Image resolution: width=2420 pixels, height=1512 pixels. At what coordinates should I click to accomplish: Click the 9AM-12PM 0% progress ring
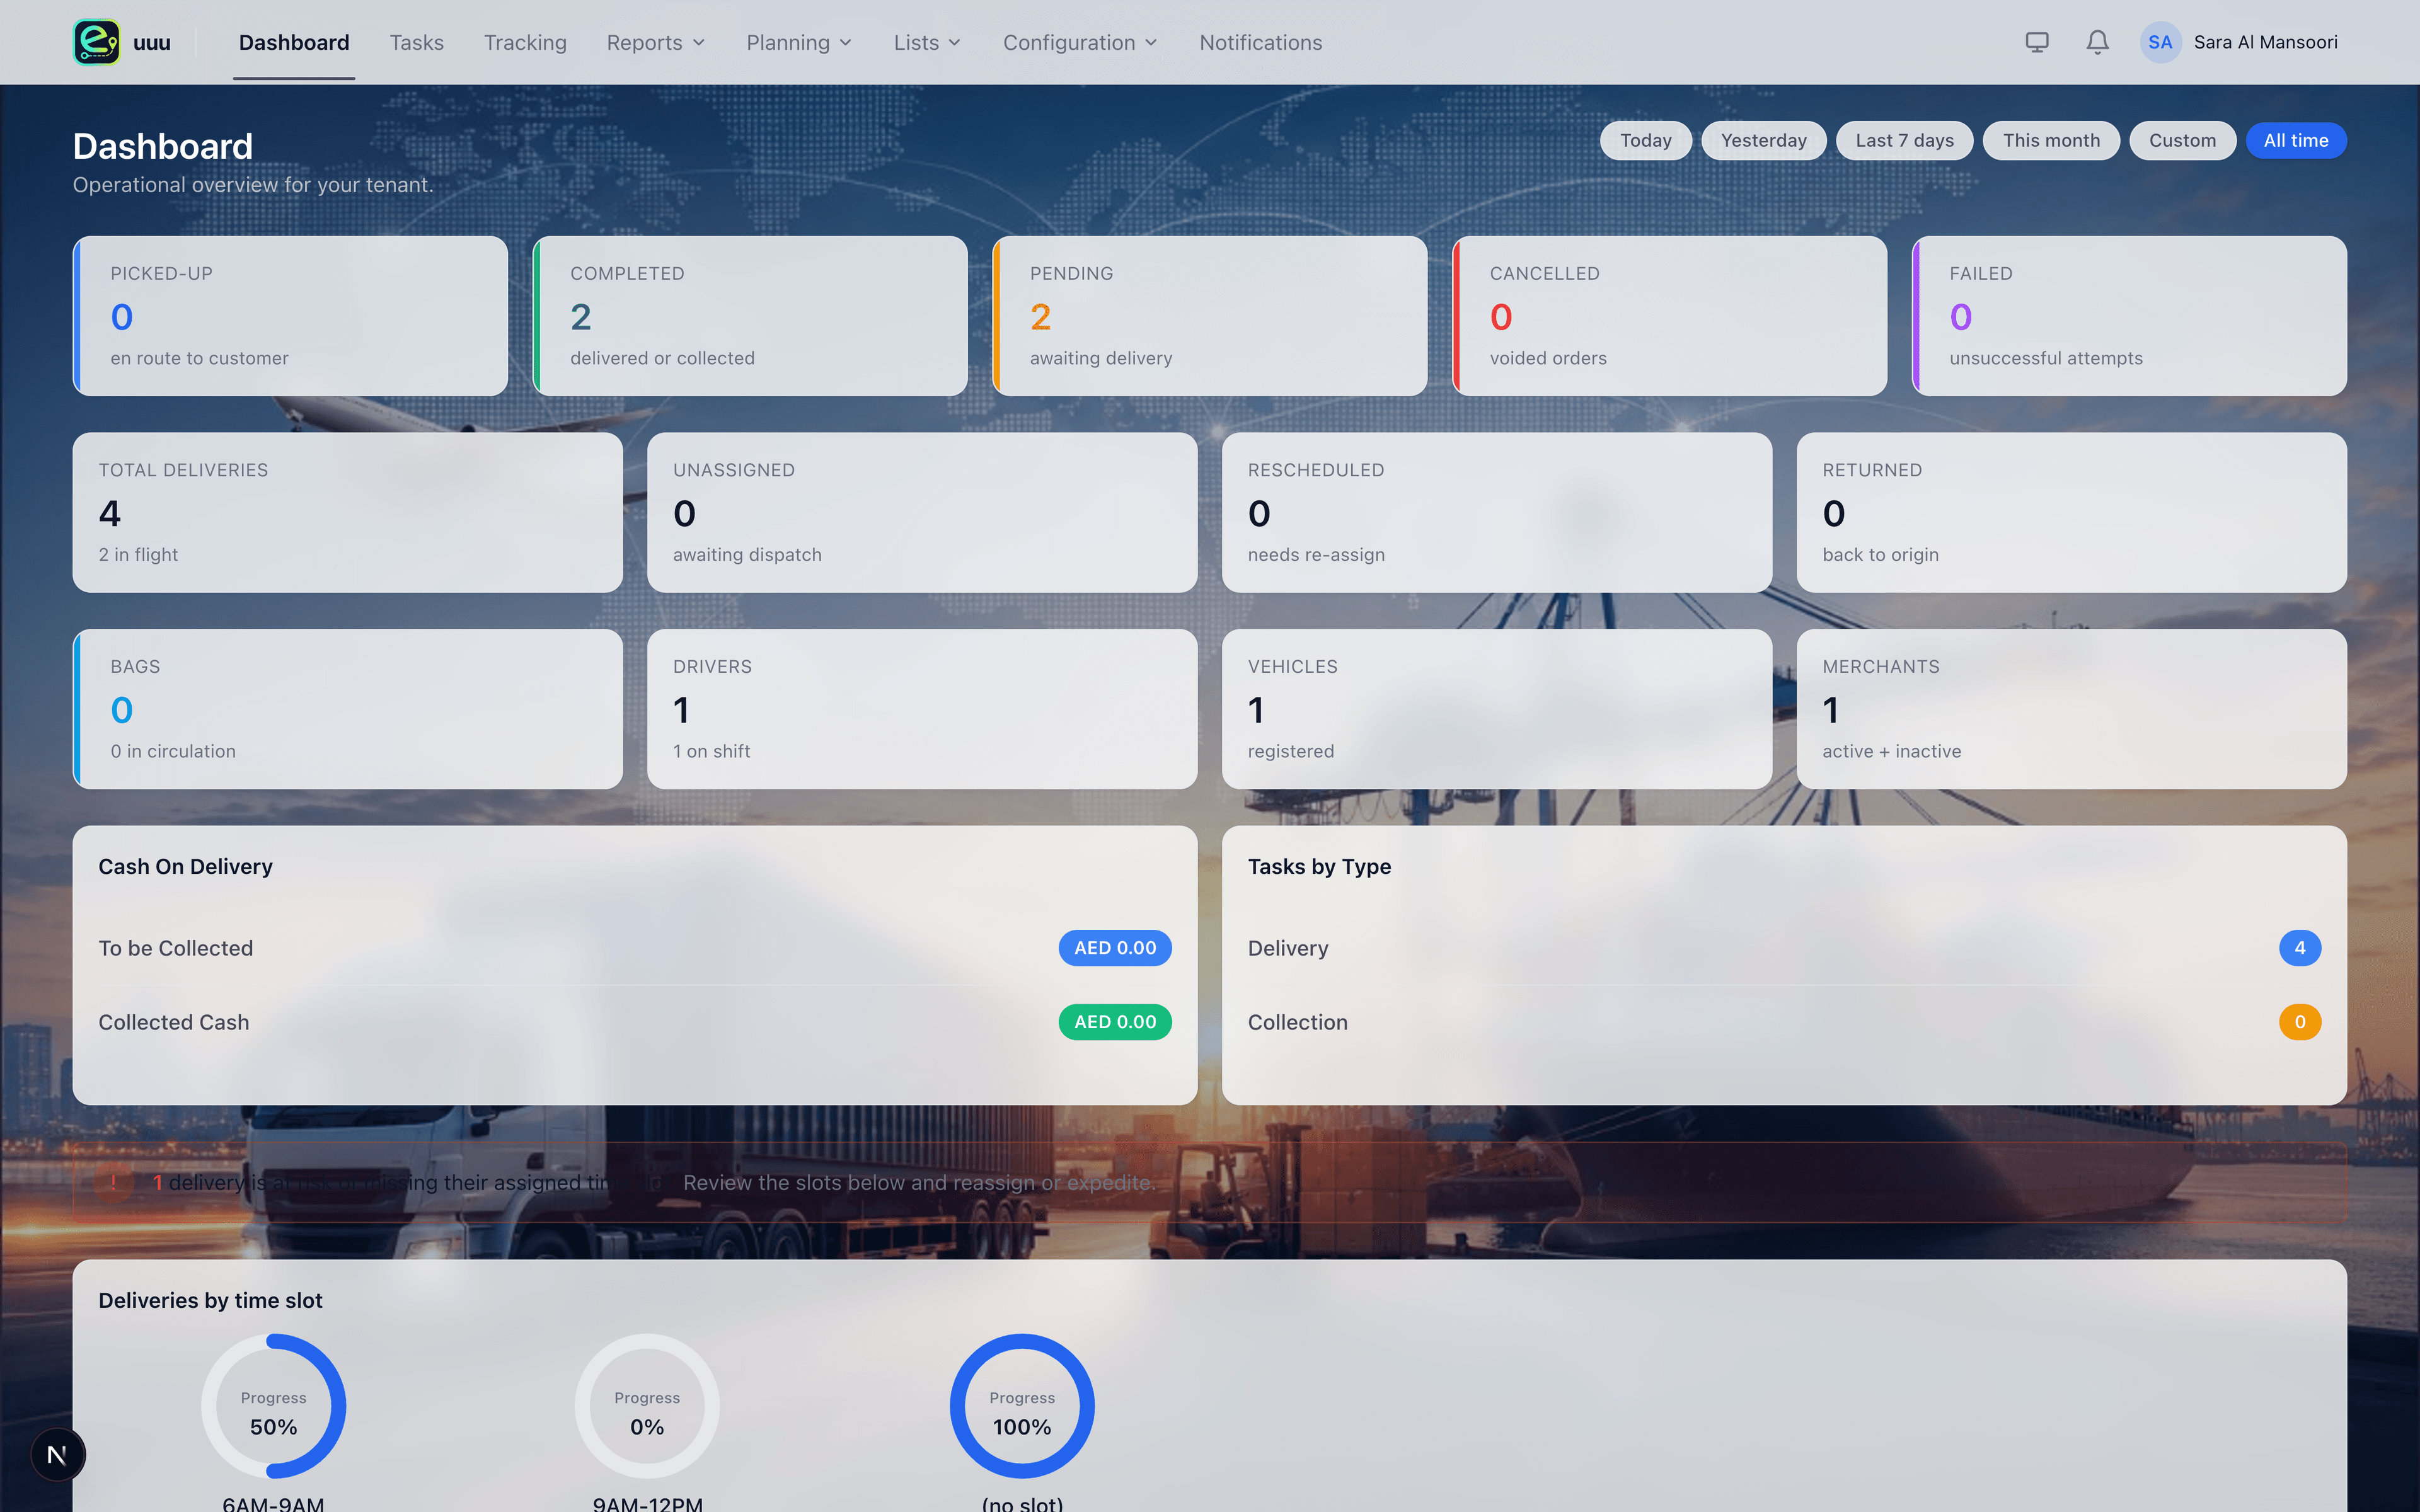(647, 1406)
